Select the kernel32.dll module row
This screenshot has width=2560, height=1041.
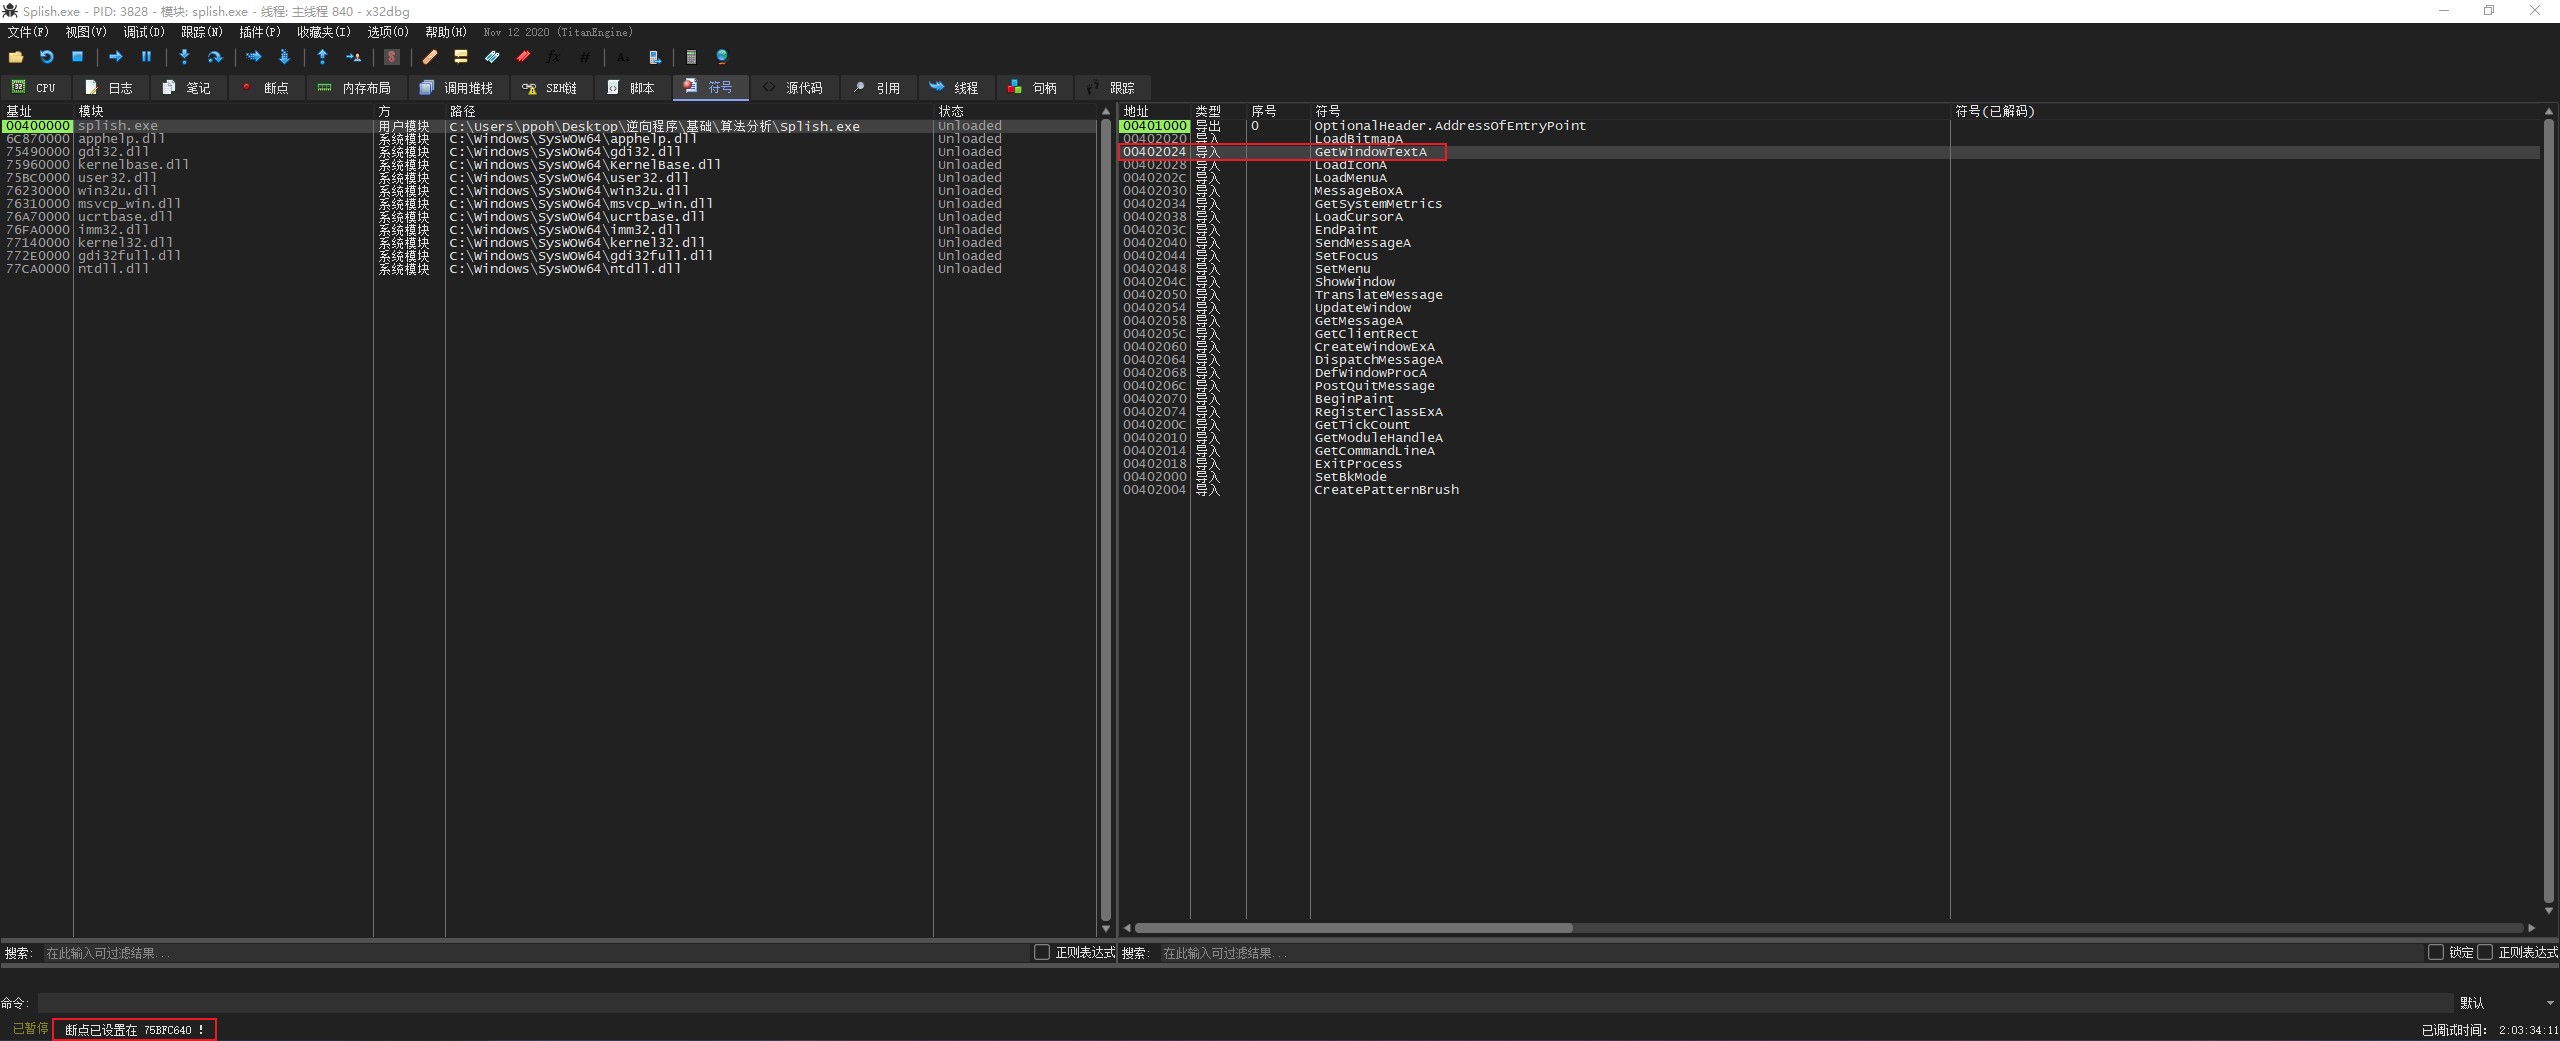tap(548, 243)
